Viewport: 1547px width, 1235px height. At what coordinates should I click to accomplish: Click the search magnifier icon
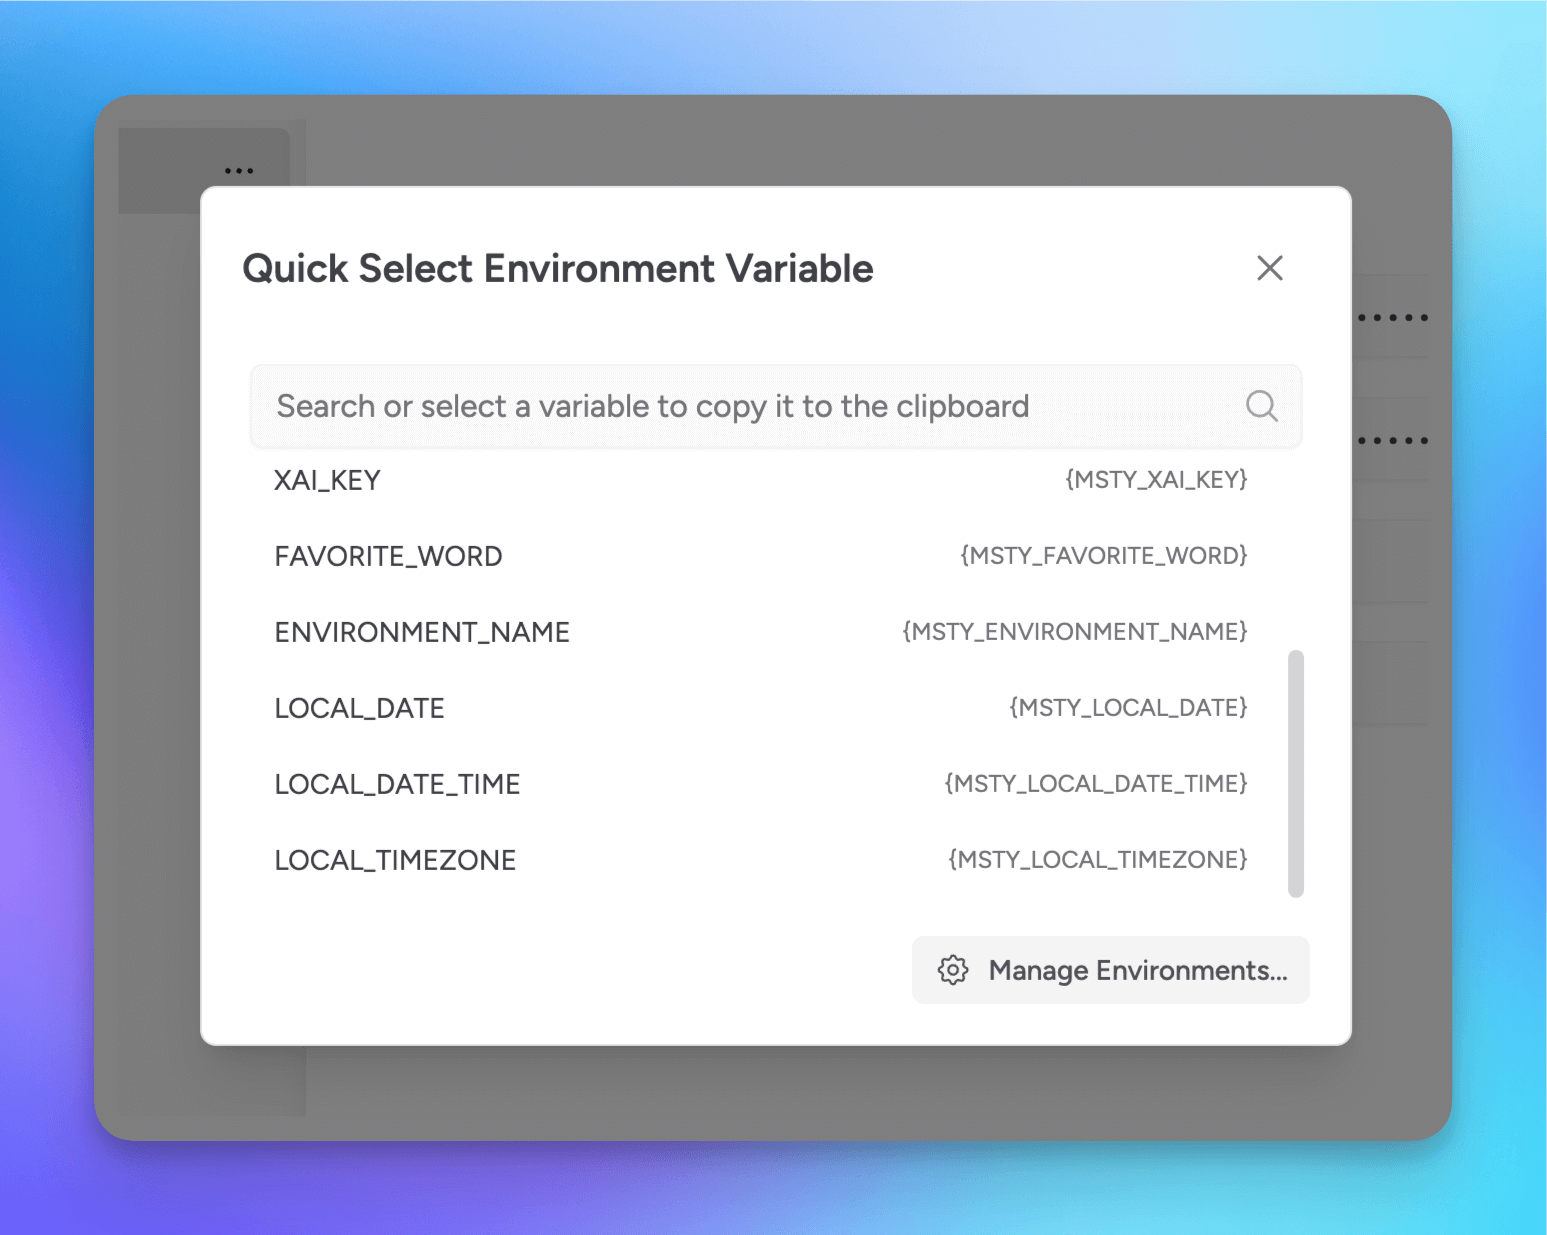click(x=1261, y=406)
